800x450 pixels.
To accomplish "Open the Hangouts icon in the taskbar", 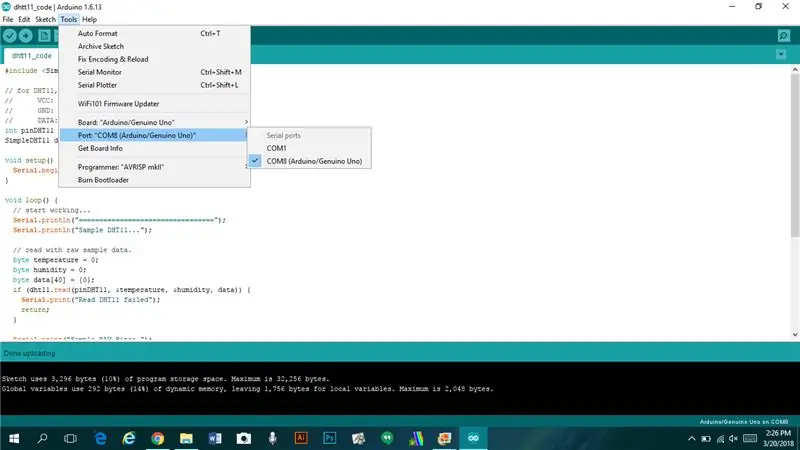I will tap(387, 438).
